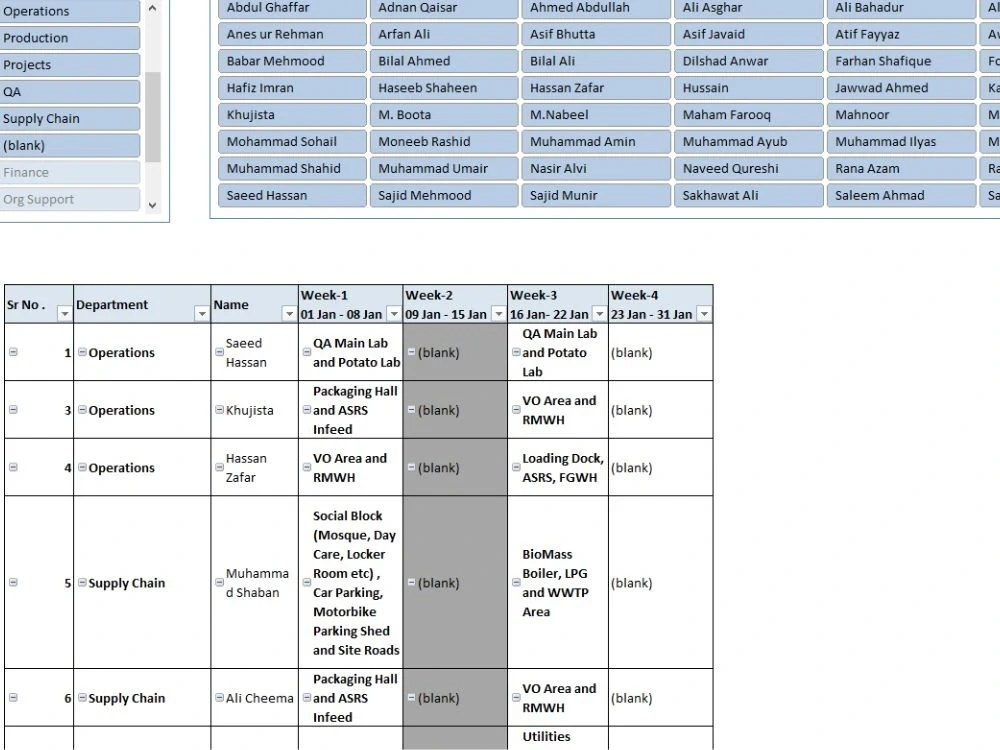
Task: Collapse Operations department in row 1
Action: click(82, 352)
